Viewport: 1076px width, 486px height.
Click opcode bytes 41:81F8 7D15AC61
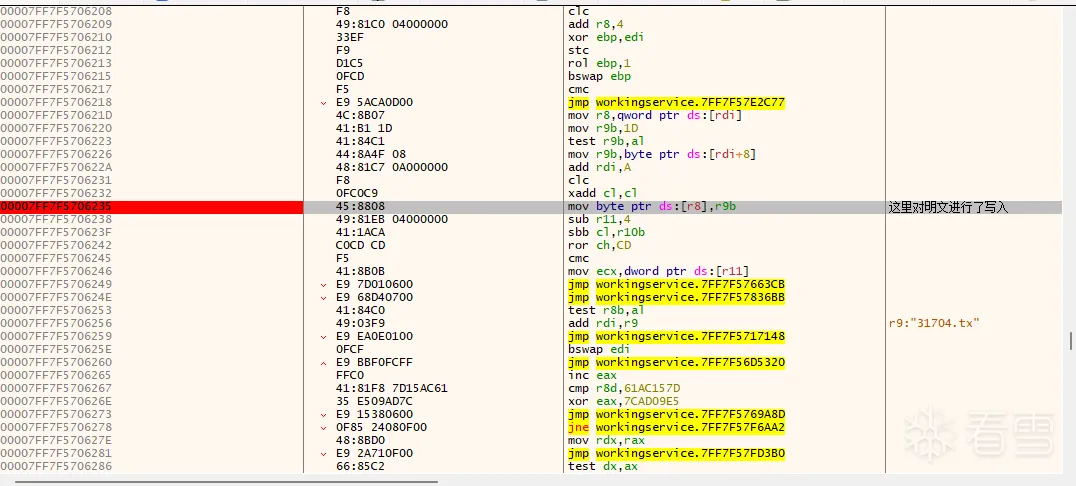[x=392, y=389]
